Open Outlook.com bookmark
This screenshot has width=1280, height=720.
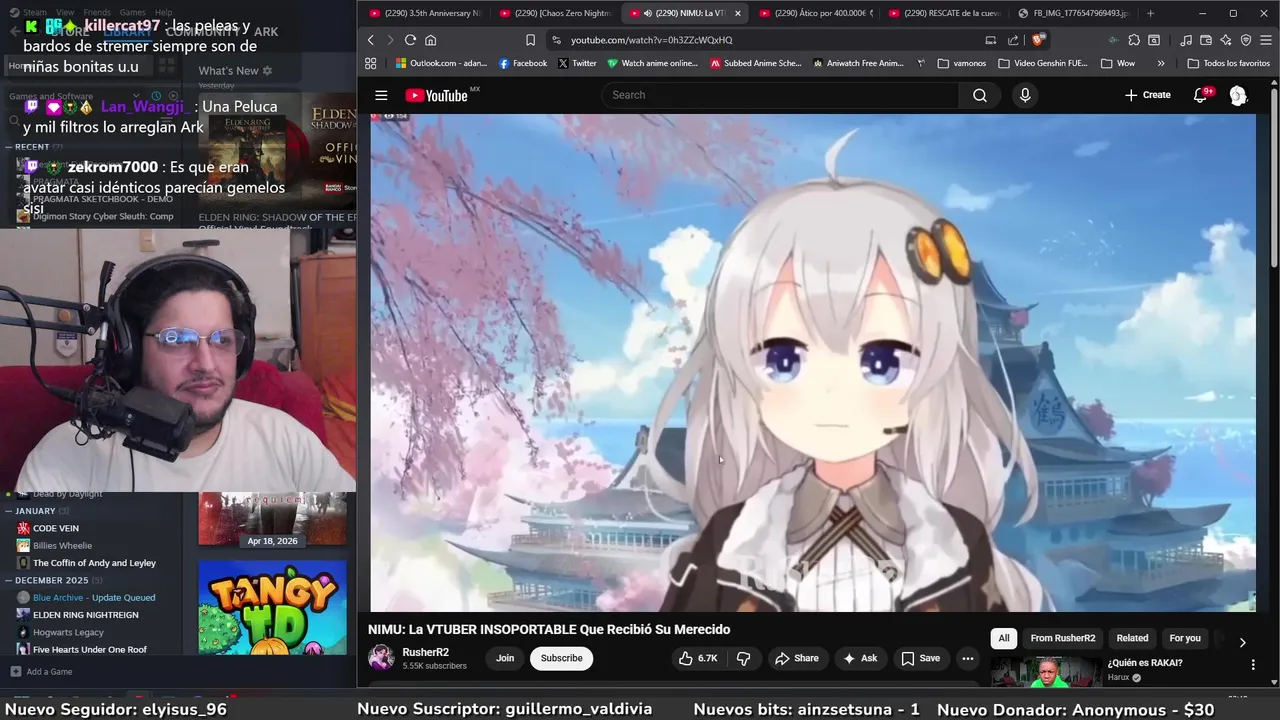441,63
